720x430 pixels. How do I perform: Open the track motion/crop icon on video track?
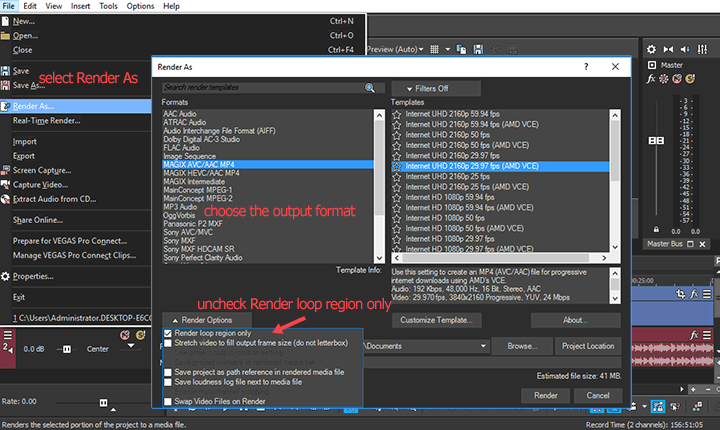(681, 294)
